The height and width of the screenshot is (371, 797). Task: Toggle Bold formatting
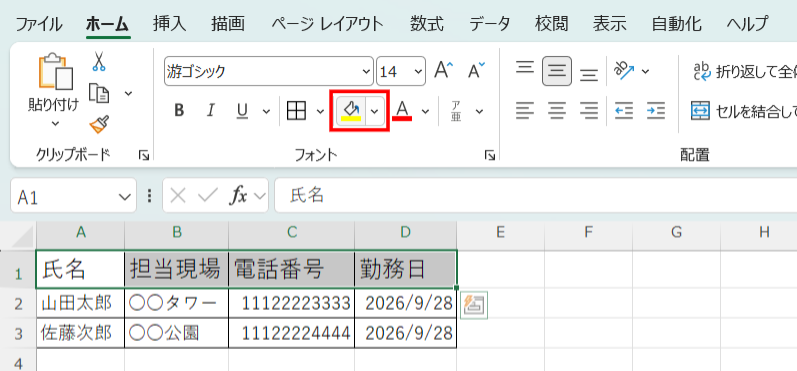[x=178, y=111]
